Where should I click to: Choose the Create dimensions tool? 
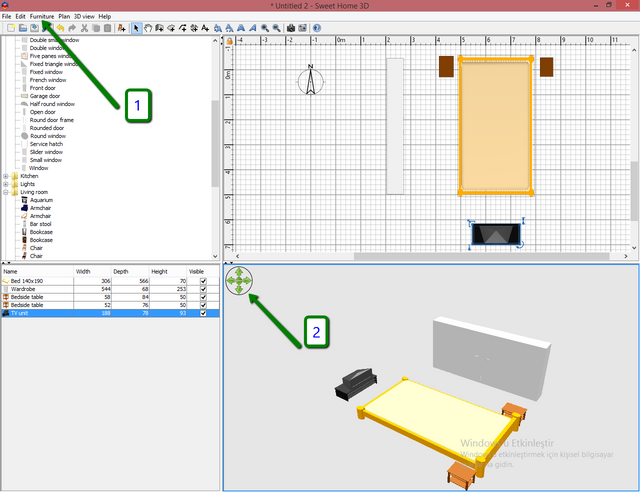[194, 28]
